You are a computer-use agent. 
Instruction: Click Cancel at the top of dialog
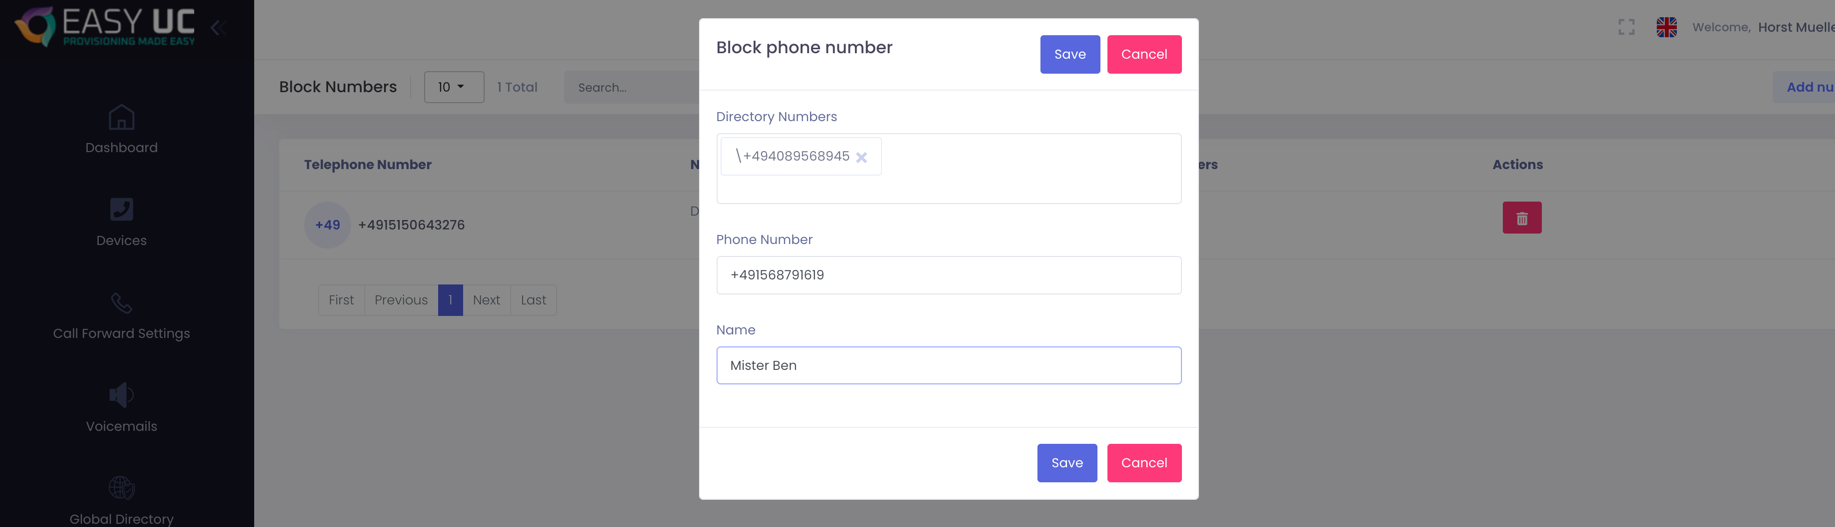pos(1143,54)
